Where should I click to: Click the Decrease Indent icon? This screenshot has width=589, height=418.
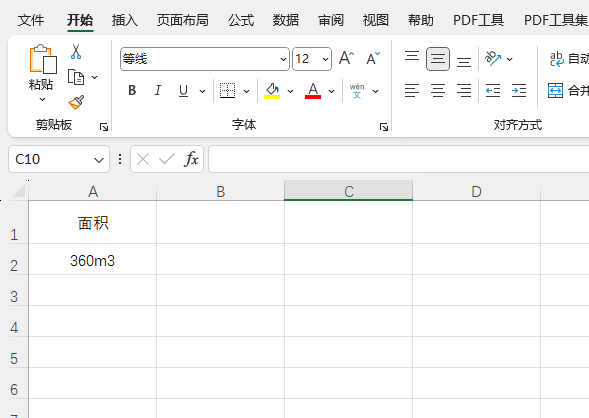(x=493, y=91)
